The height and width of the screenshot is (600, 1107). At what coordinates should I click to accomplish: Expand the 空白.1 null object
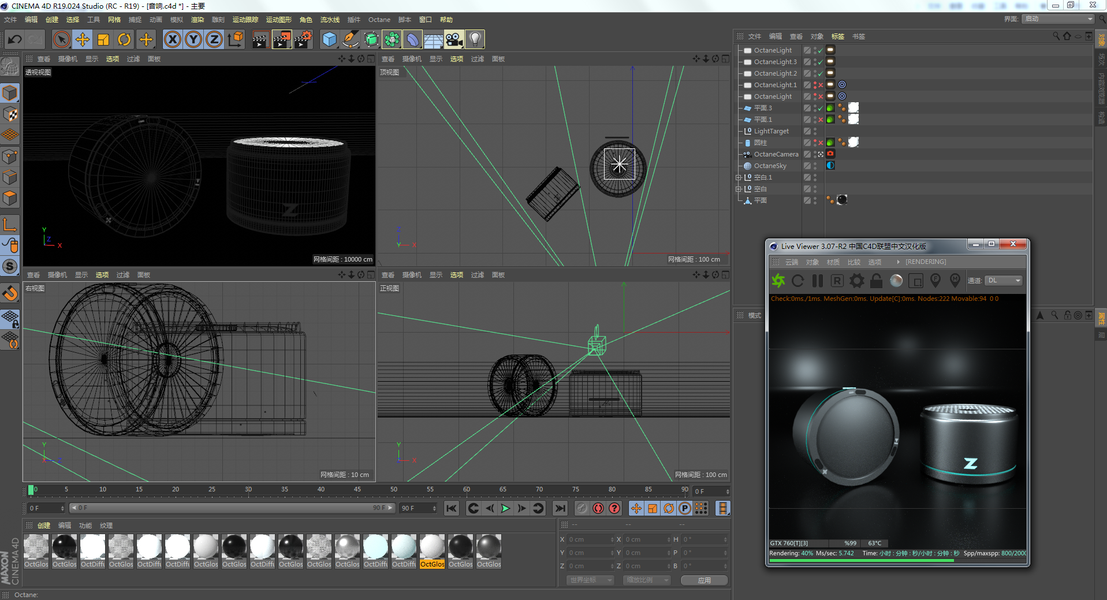(x=738, y=177)
